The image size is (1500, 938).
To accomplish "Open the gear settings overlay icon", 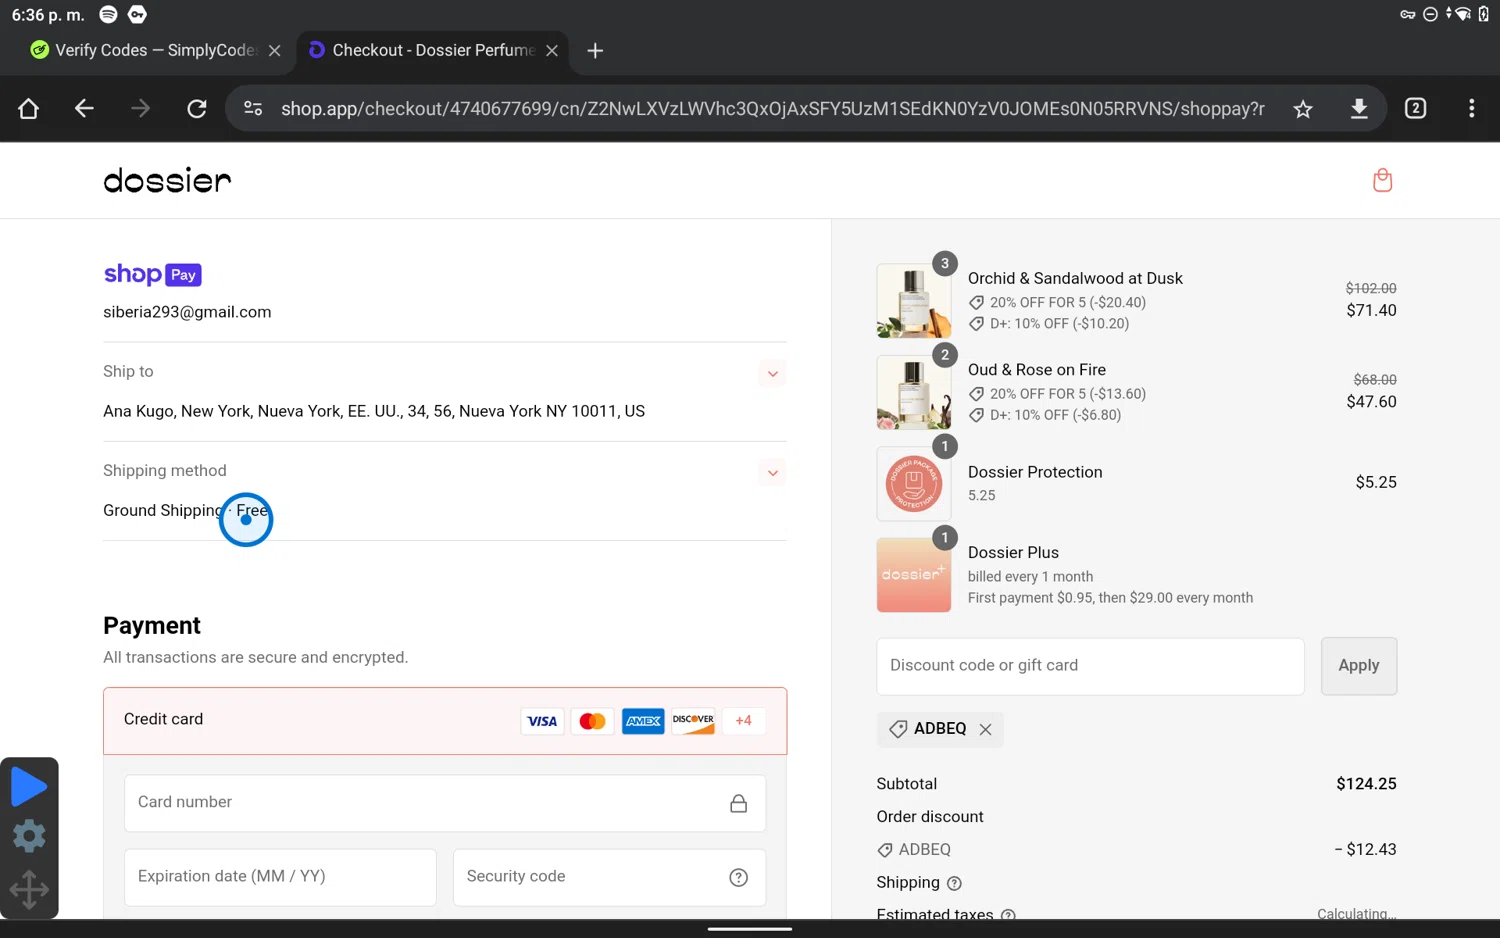I will [x=29, y=836].
